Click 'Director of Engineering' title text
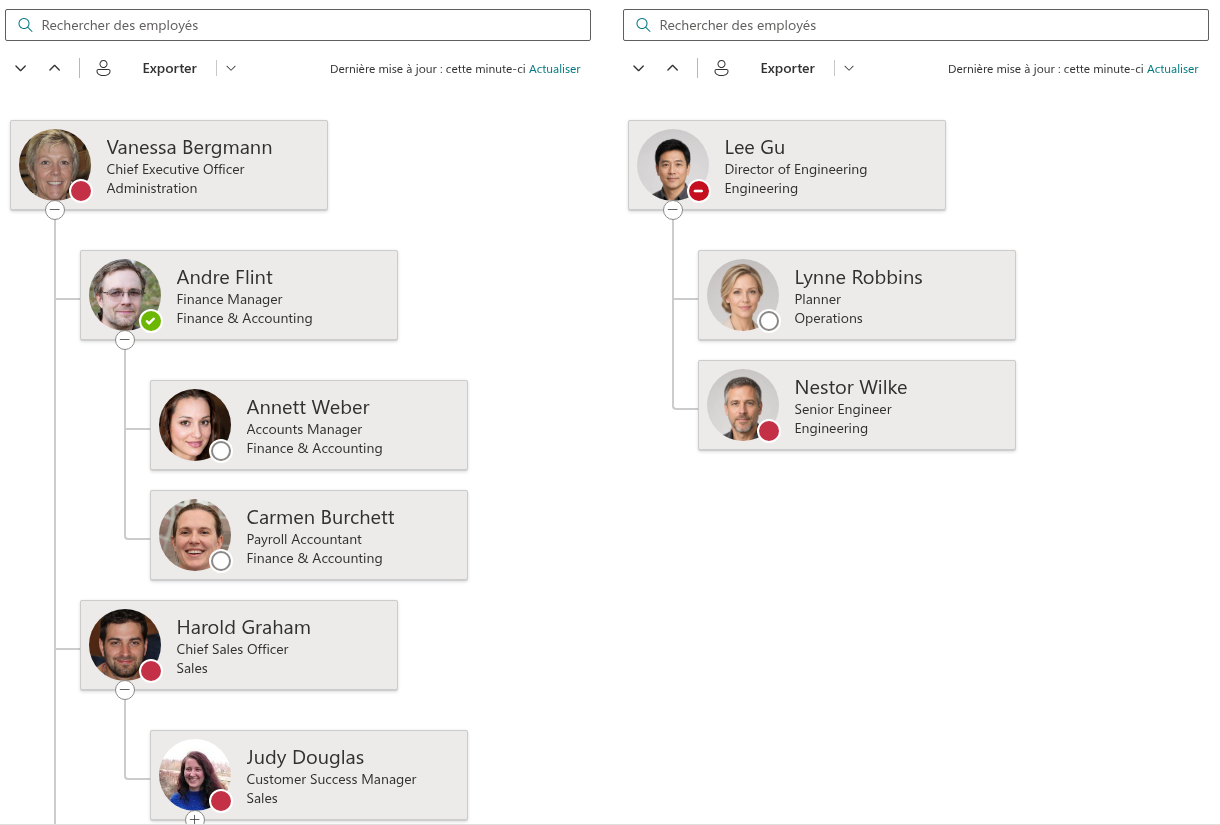Screen dimensions: 1220x825 click(x=796, y=169)
